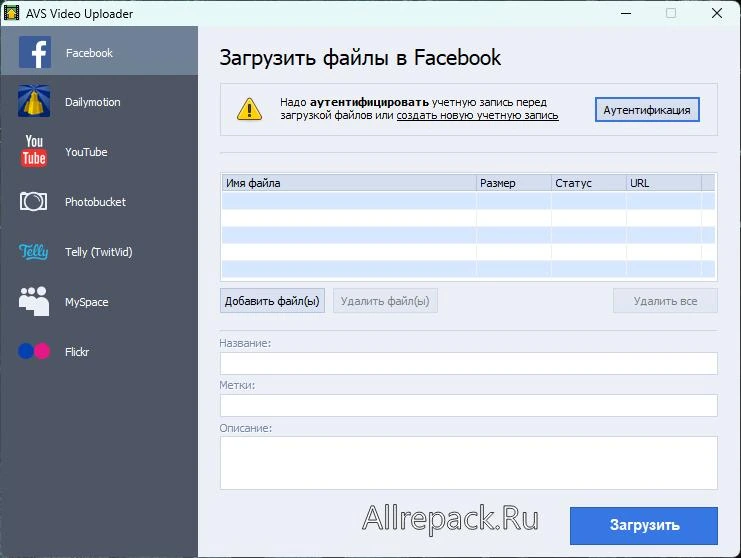Click the Удалить все button
The image size is (741, 558).
coord(665,301)
